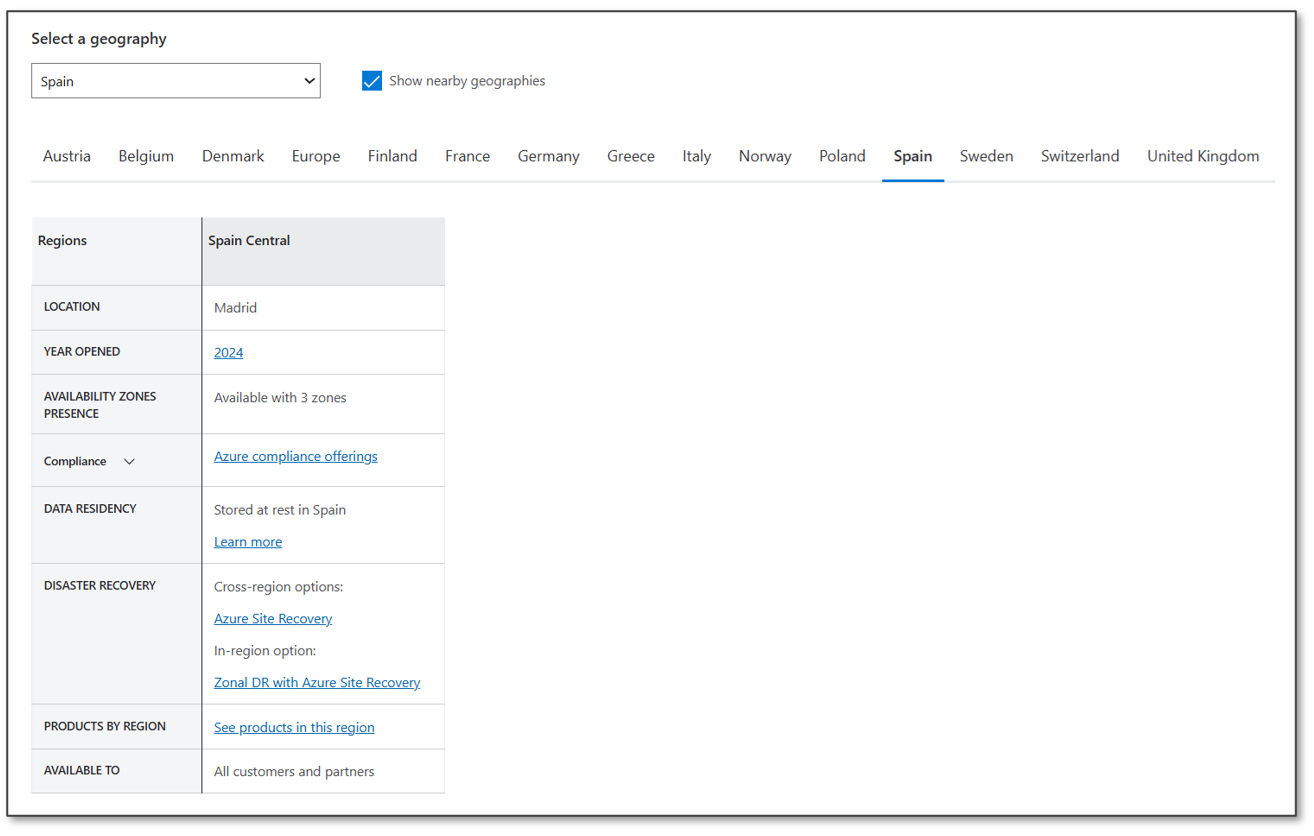Switch to the Poland tab
This screenshot has height=836, width=1314.
click(x=842, y=156)
